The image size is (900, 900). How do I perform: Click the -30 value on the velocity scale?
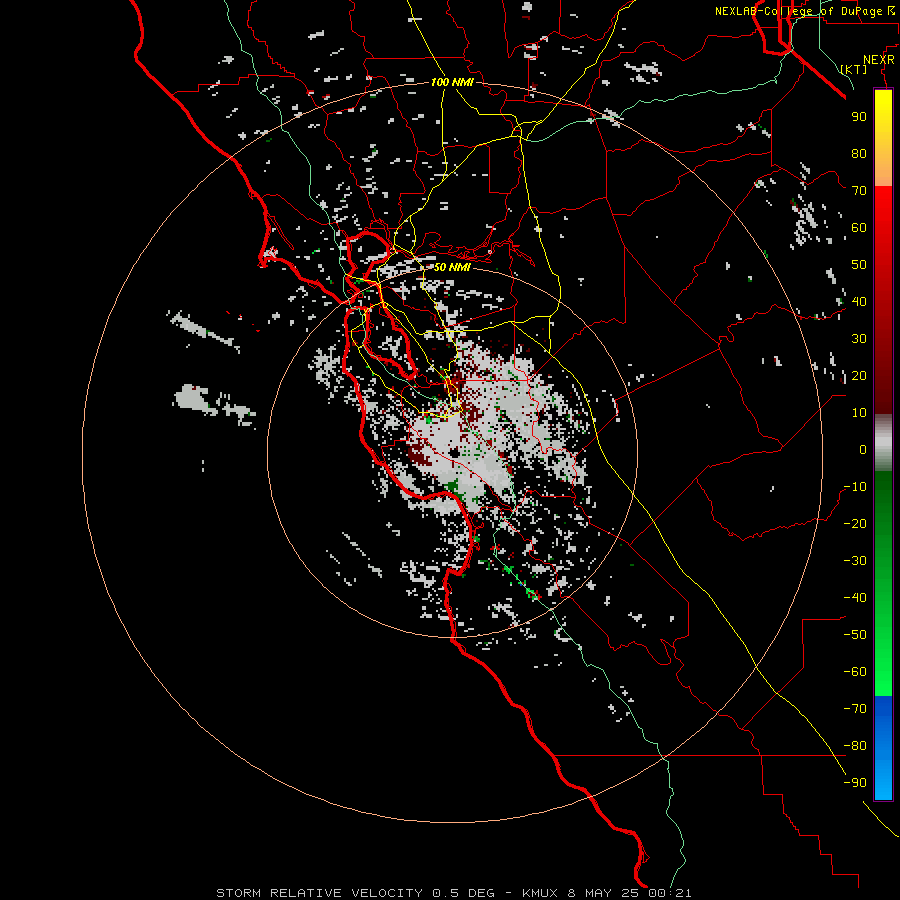click(855, 561)
